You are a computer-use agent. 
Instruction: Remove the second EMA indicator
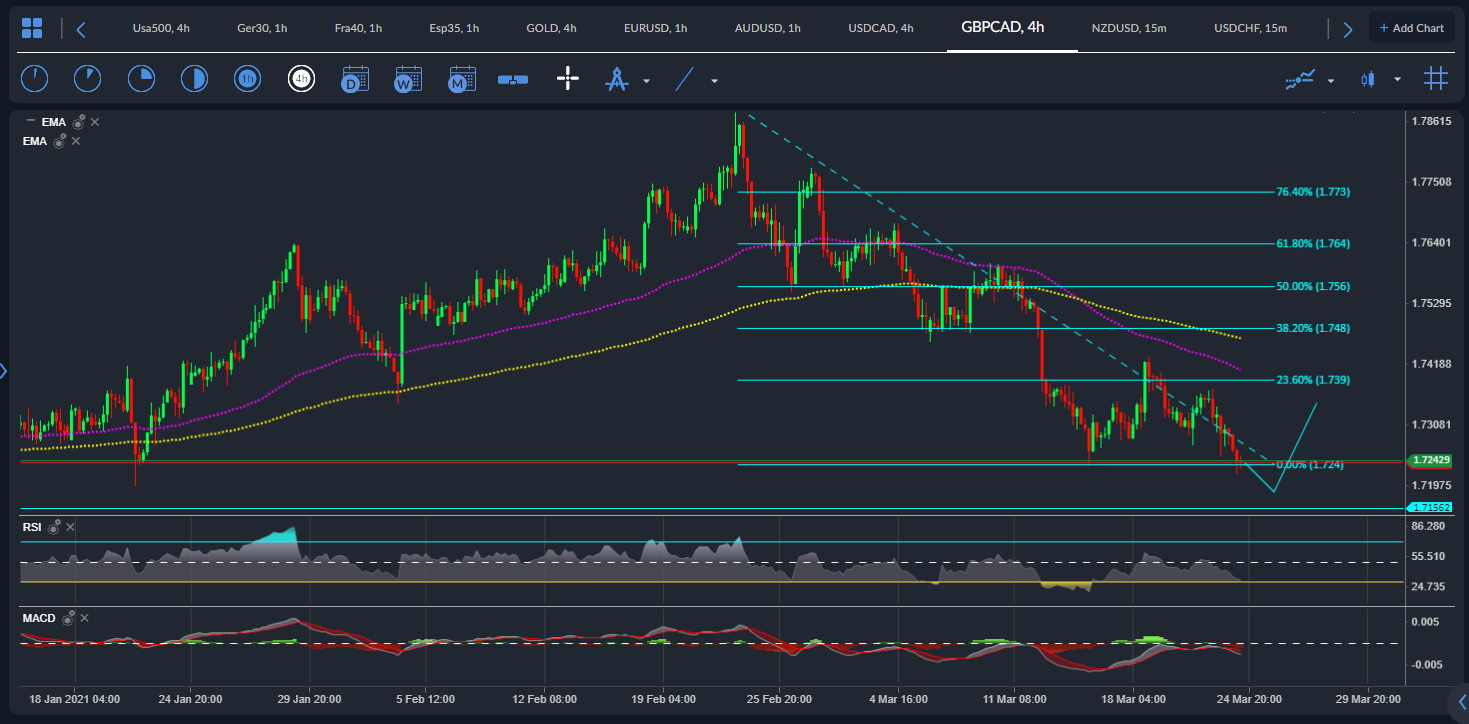pyautogui.click(x=76, y=141)
